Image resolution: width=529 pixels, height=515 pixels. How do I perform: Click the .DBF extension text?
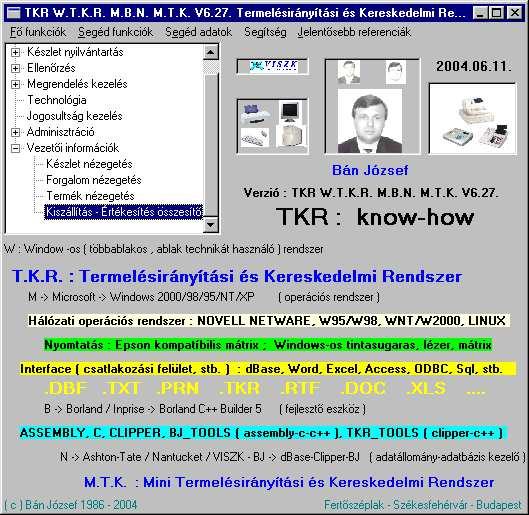[66, 388]
